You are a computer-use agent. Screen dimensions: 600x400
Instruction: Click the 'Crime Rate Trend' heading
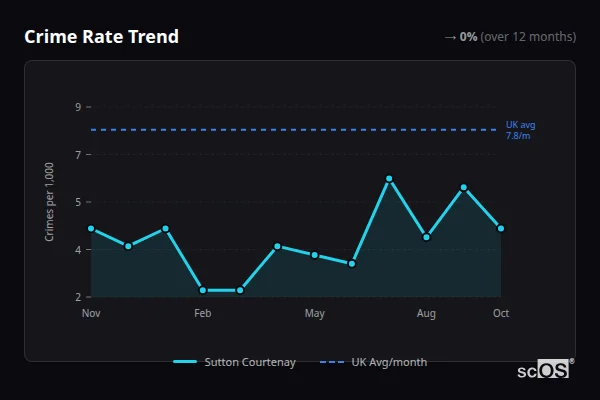[101, 37]
